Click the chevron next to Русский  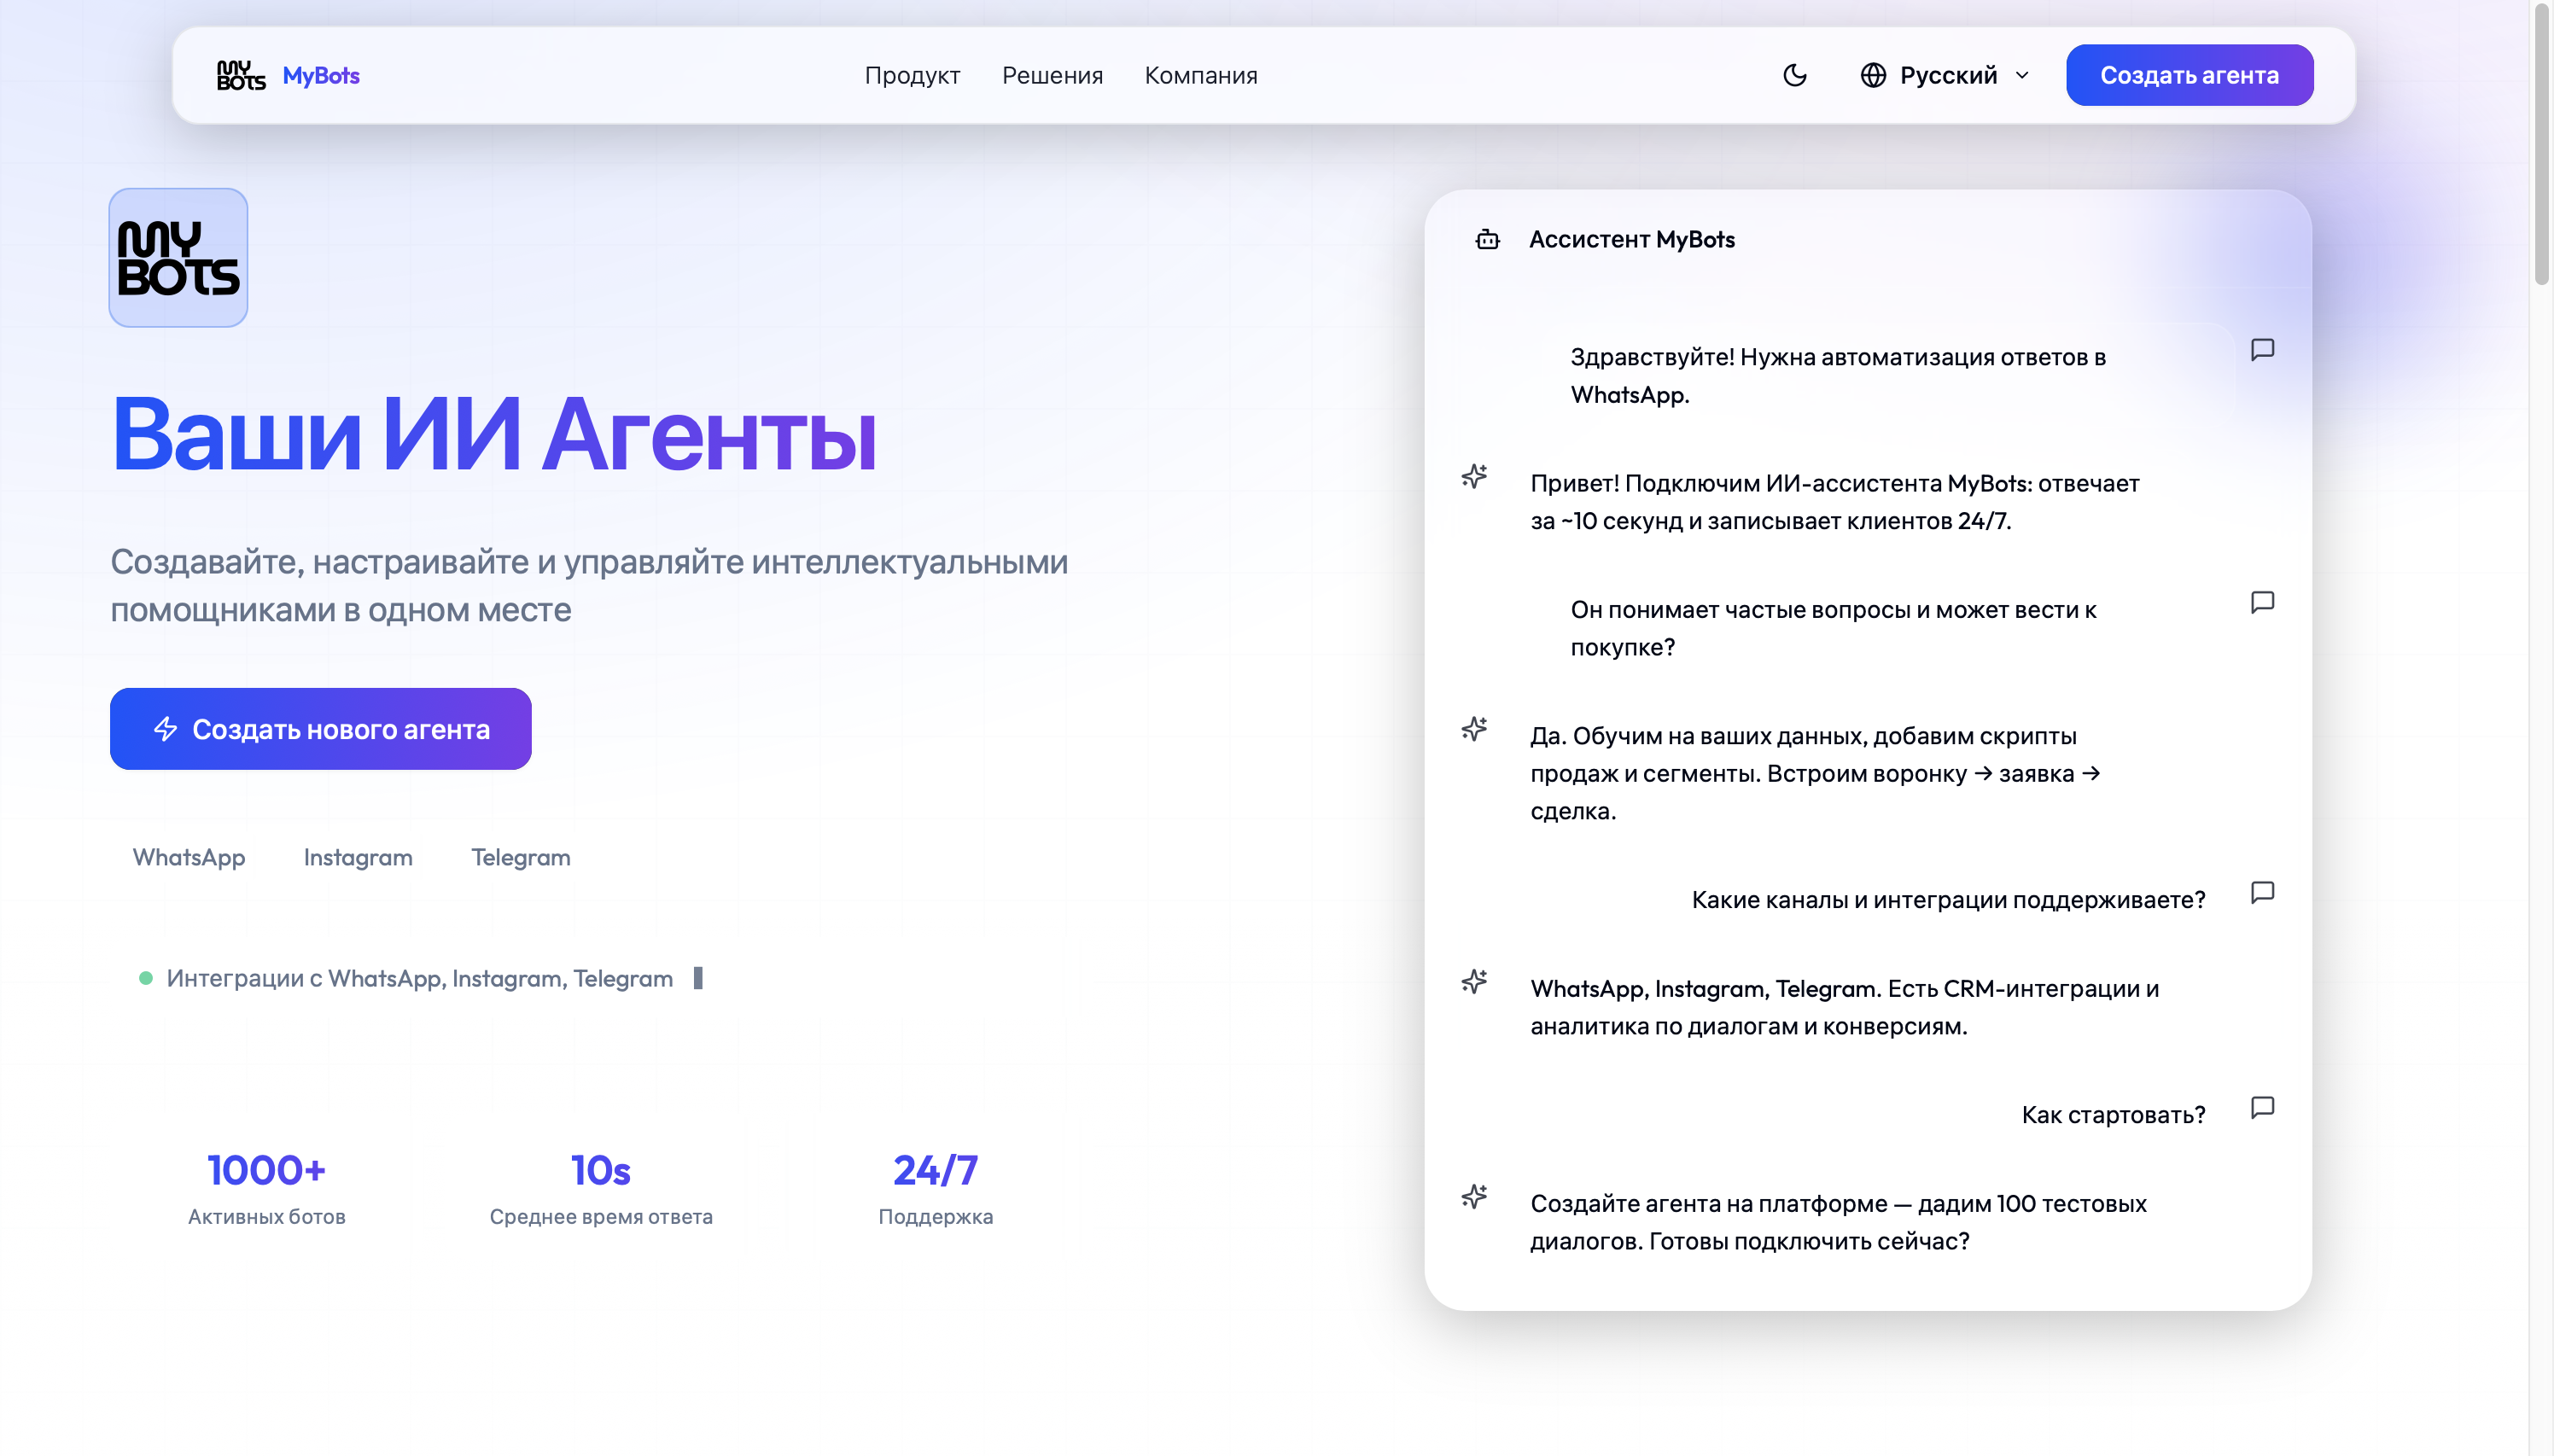tap(2022, 74)
